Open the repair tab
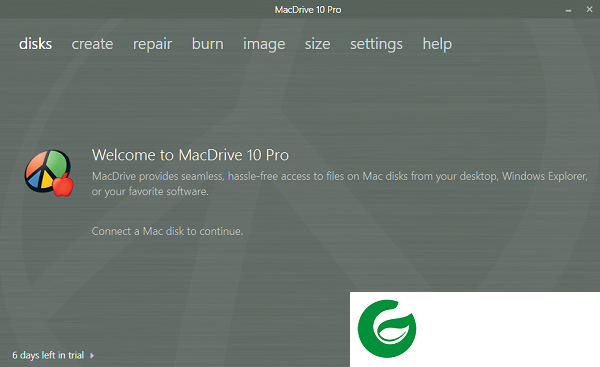Viewport: 600px width, 367px height. pos(152,45)
